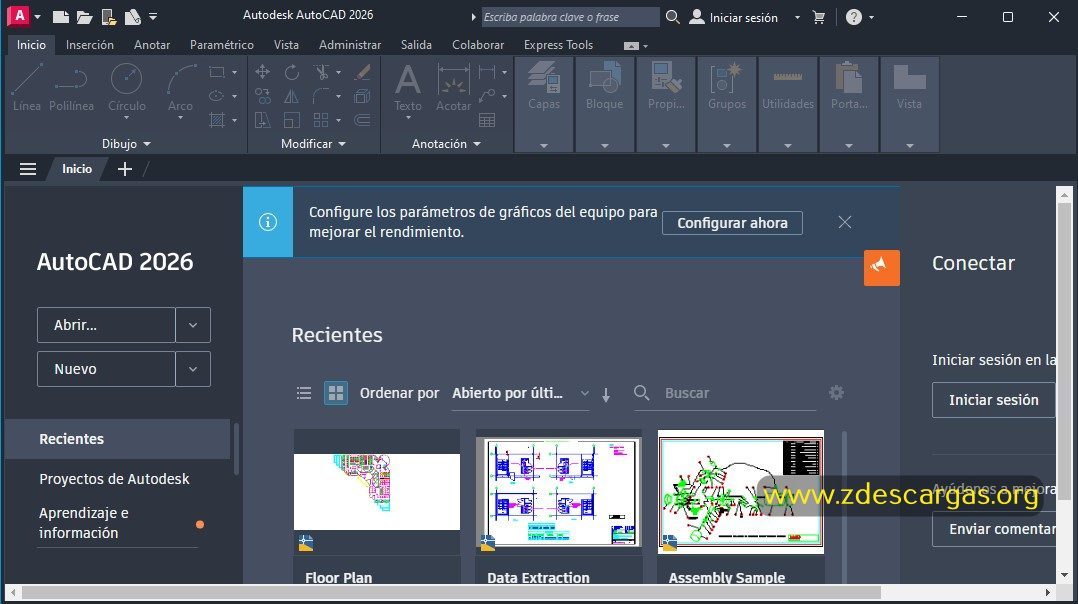Open the Abierto por últi... sort dropdown
Screen dimensions: 1078x604
520,393
